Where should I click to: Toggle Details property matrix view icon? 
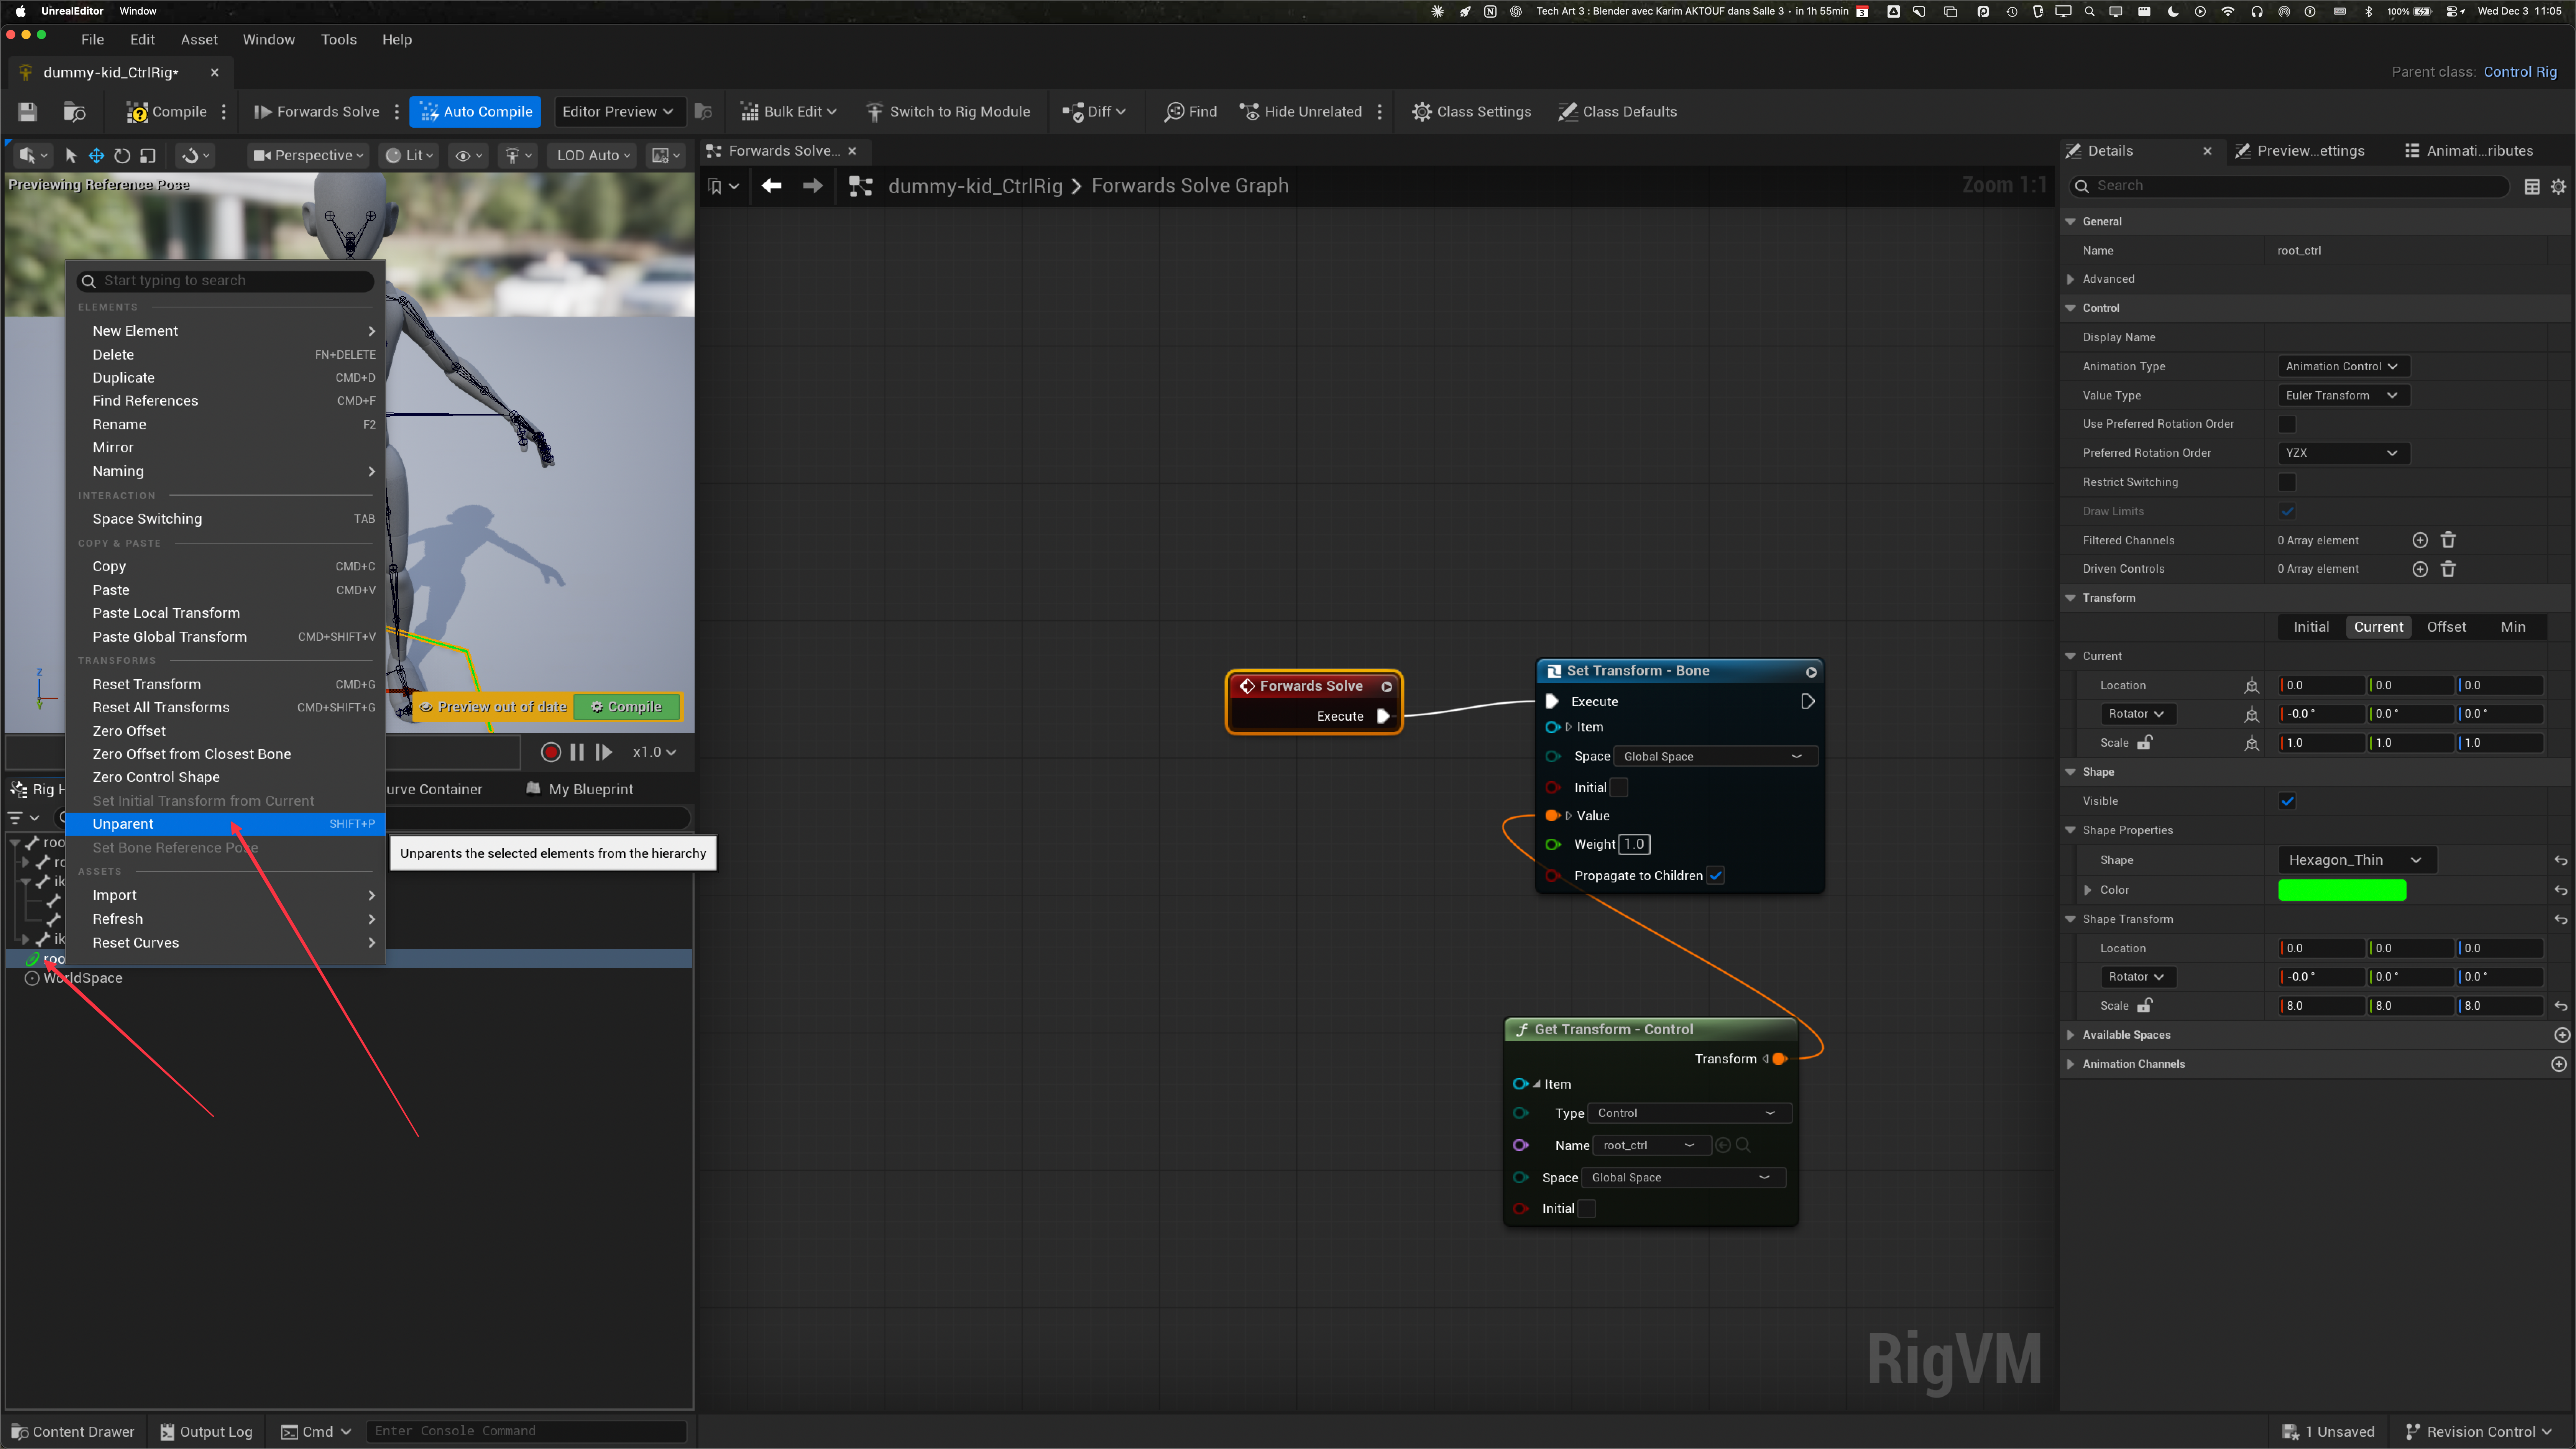coord(2532,187)
